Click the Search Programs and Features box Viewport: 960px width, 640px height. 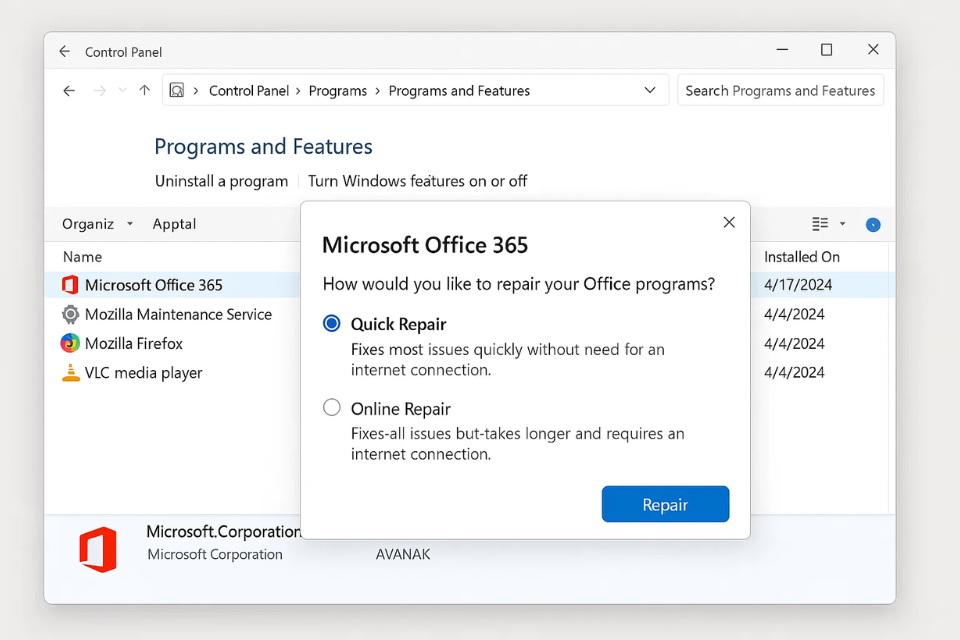pos(780,90)
